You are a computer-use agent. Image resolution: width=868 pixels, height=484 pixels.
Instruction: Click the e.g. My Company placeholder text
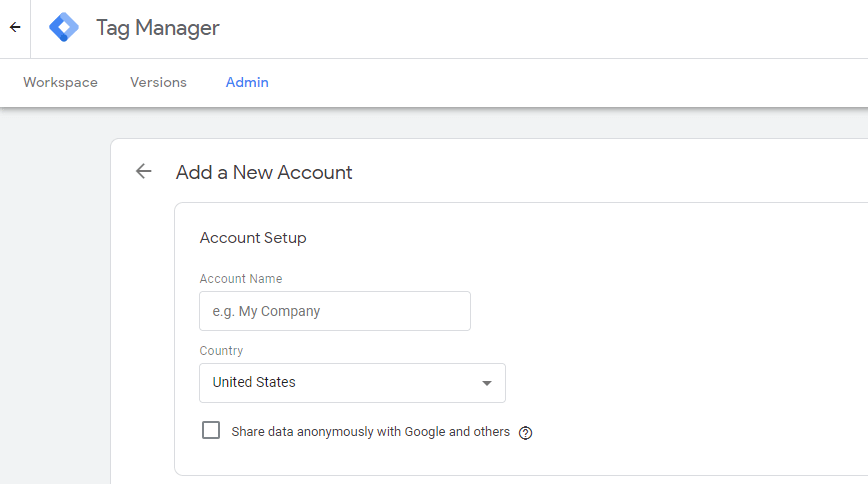[266, 311]
